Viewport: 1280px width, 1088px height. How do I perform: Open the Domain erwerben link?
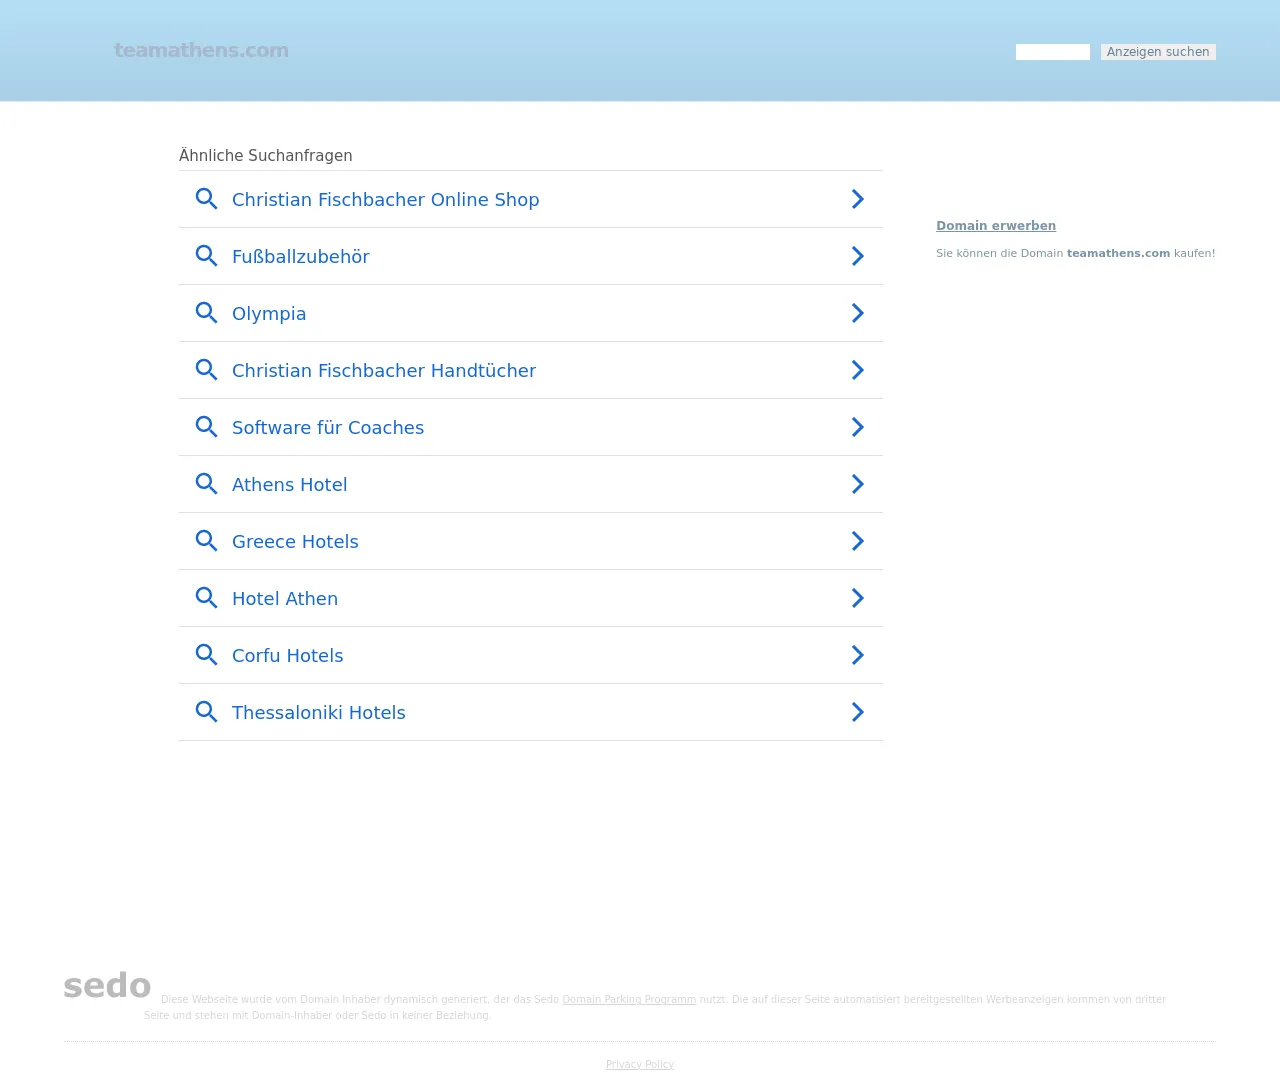[996, 226]
